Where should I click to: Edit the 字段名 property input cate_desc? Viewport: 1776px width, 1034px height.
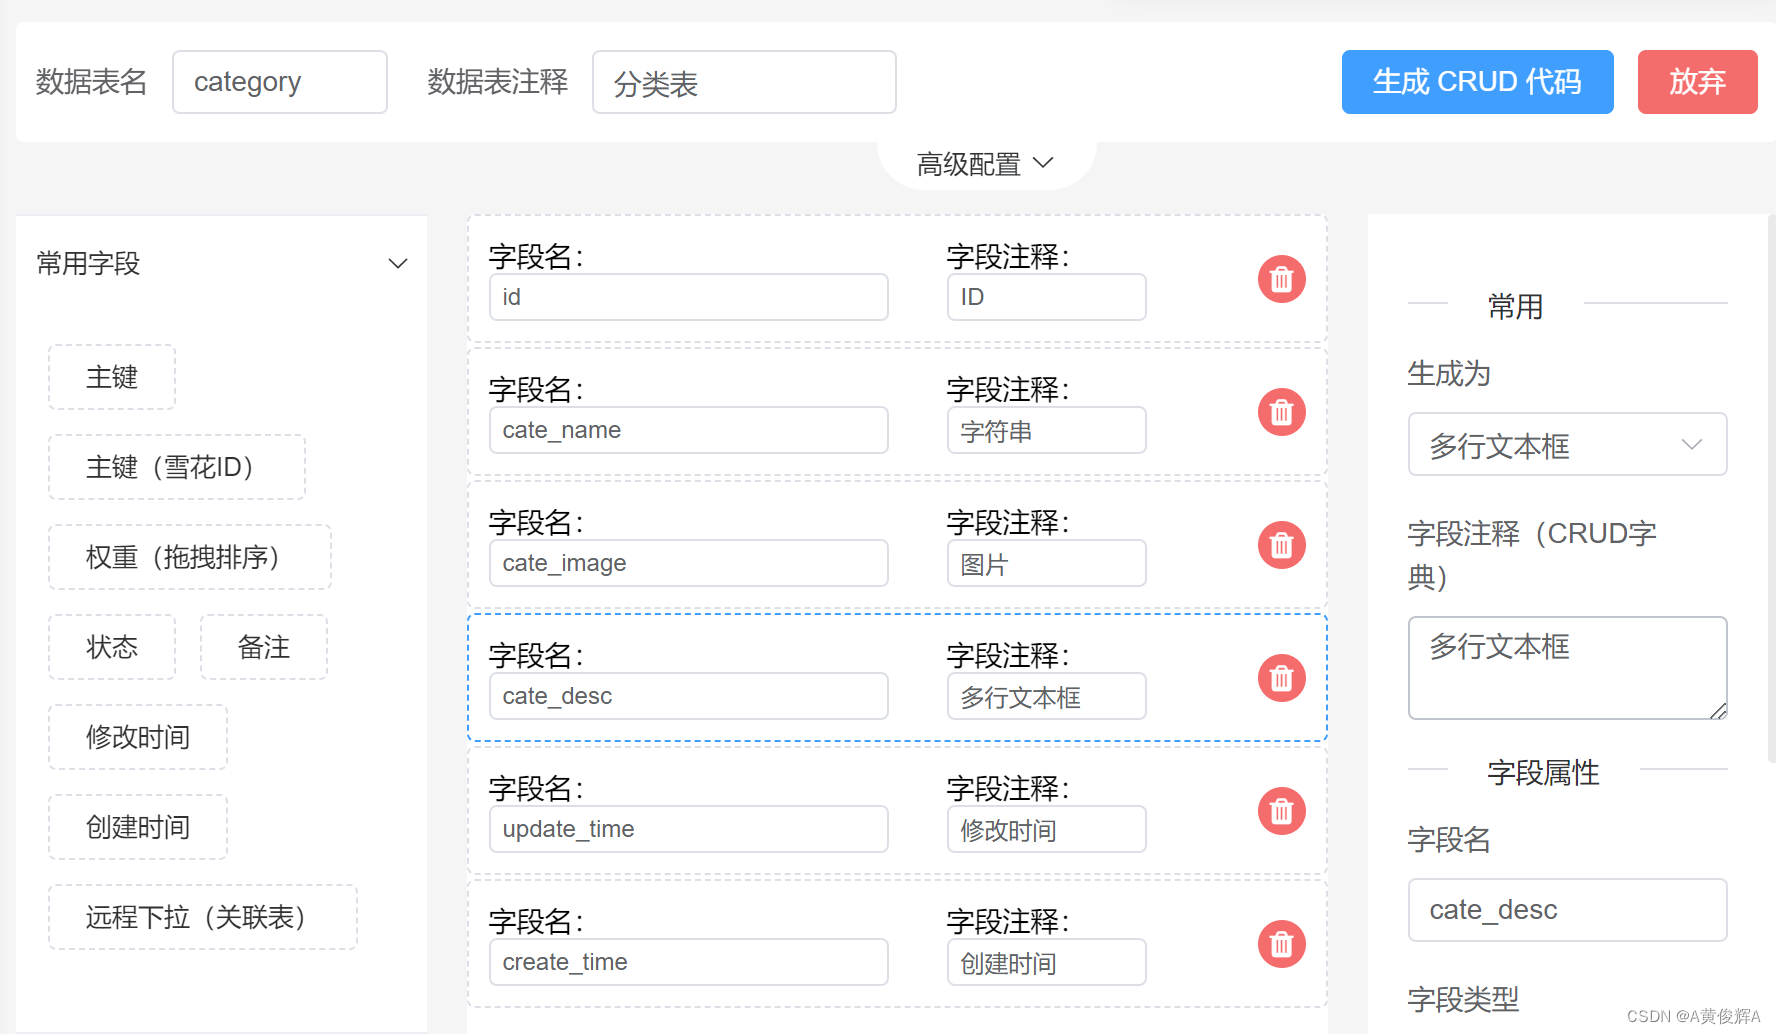click(1567, 910)
